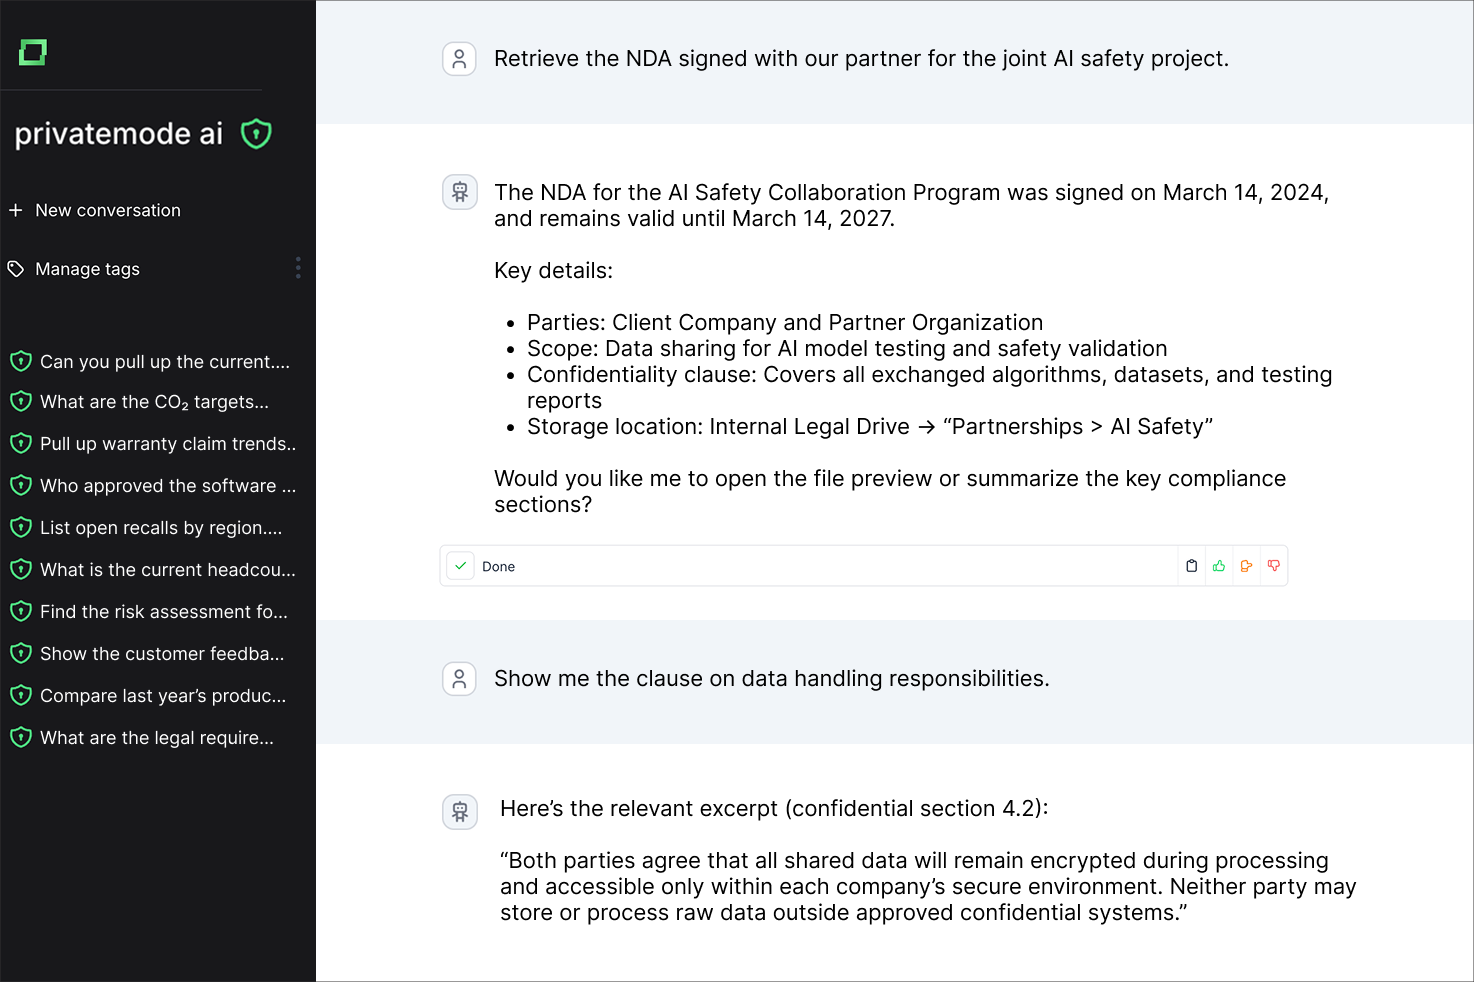Click the bot avatar beside the section 4.2 excerpt
Screen dimensions: 1474x982
(459, 811)
